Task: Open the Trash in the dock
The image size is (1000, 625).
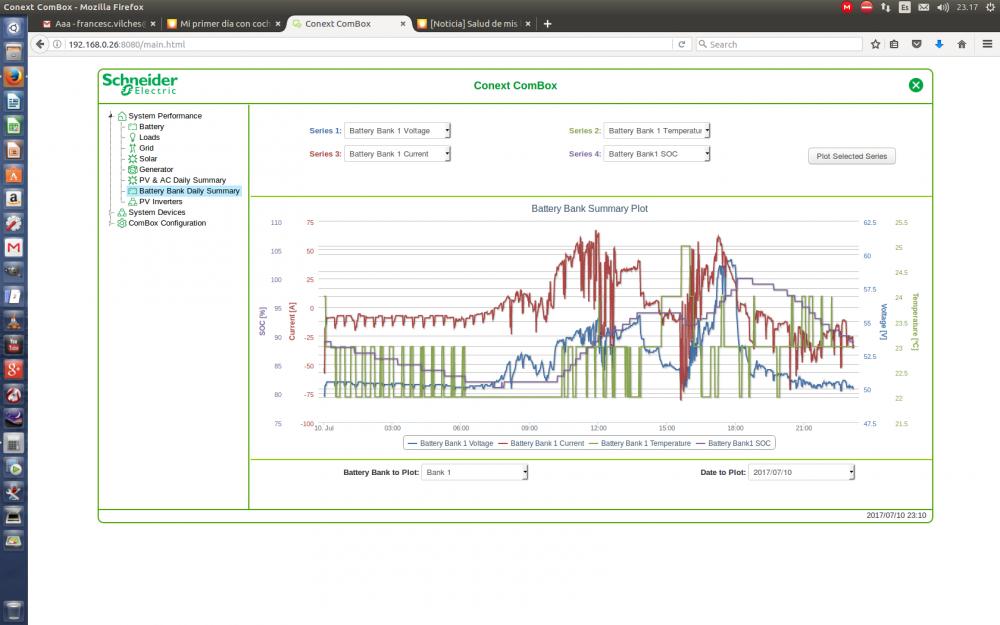Action: pos(13,609)
